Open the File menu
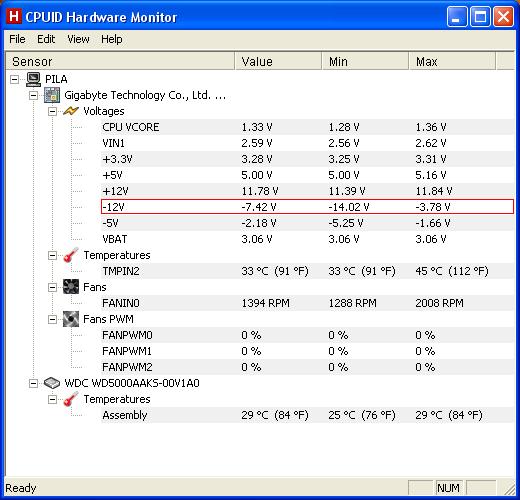The height and width of the screenshot is (500, 520). pyautogui.click(x=17, y=39)
